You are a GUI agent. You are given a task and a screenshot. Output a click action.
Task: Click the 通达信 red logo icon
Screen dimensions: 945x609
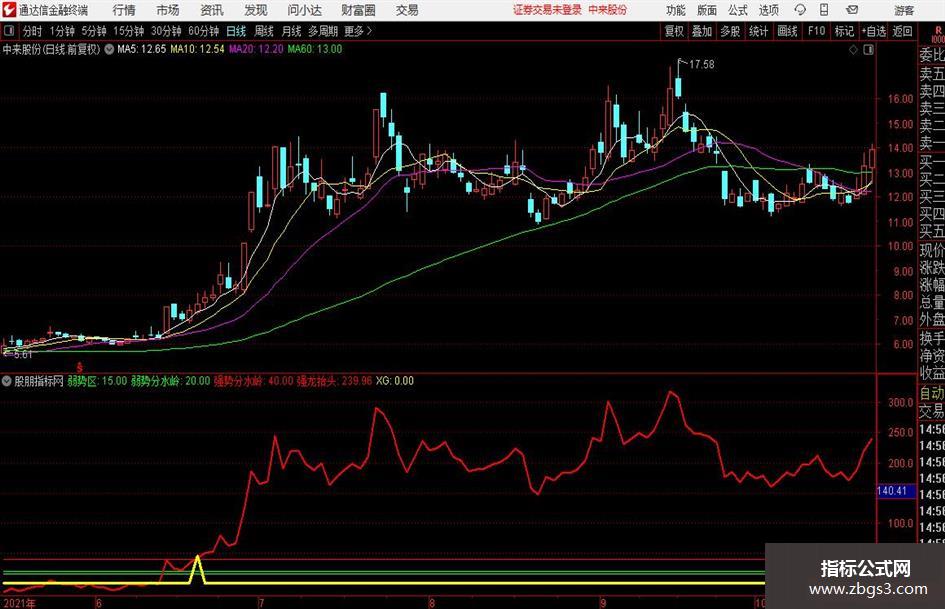(x=8, y=10)
